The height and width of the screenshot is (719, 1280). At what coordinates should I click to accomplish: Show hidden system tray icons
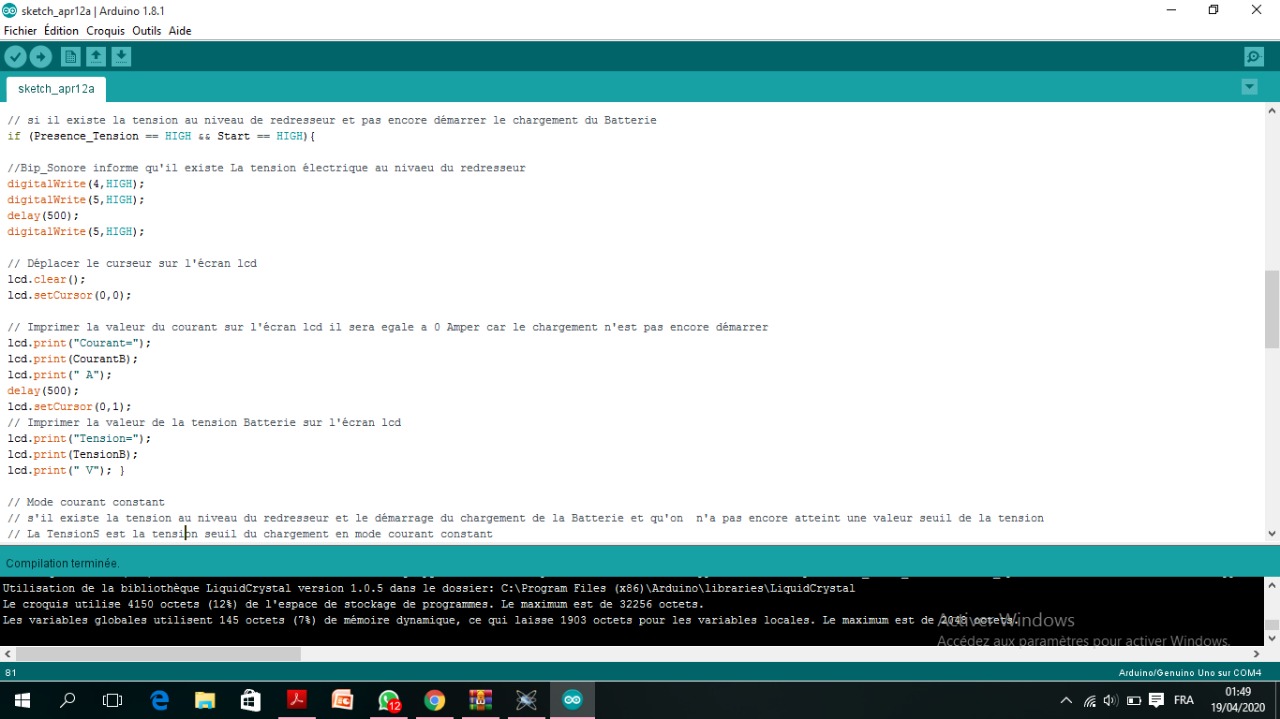(x=1066, y=700)
